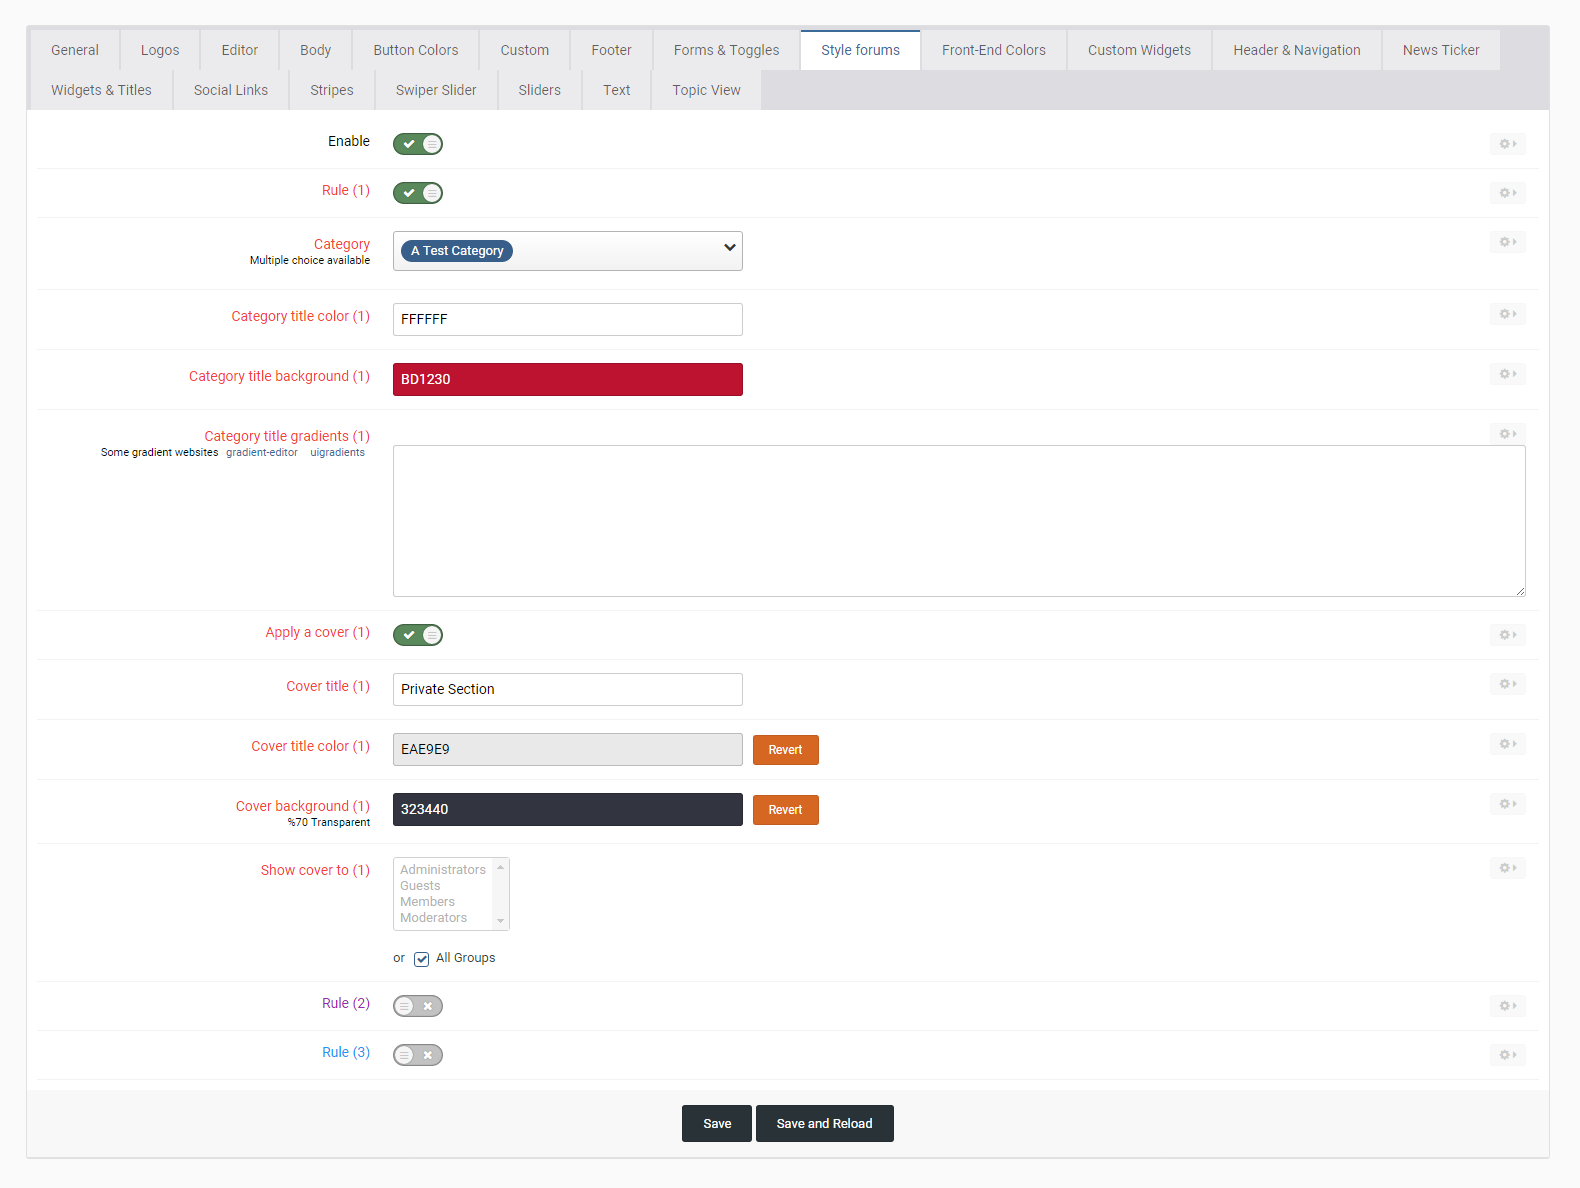Click gear icon in Cover title row
The height and width of the screenshot is (1188, 1580).
pyautogui.click(x=1507, y=684)
